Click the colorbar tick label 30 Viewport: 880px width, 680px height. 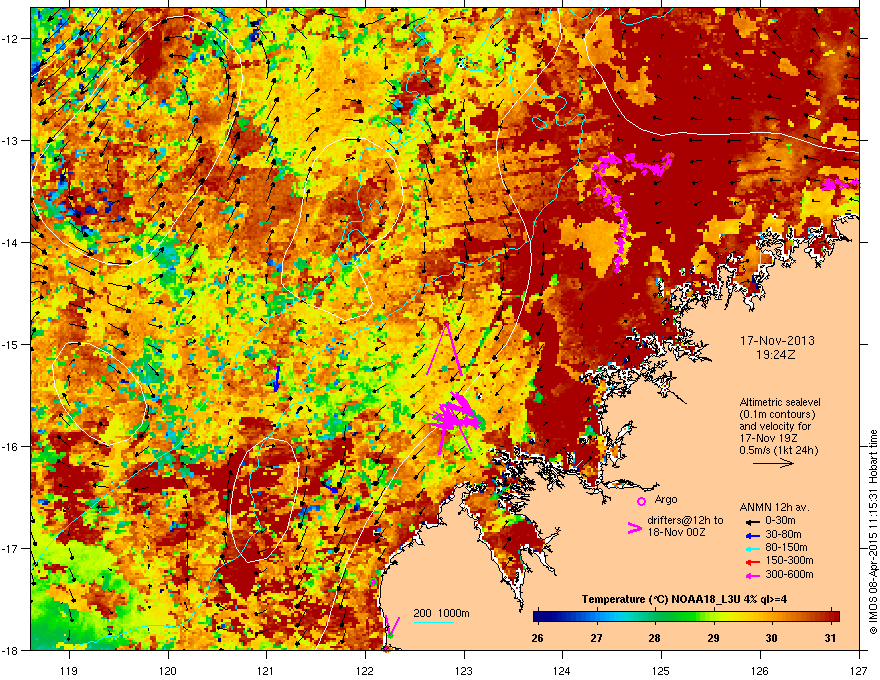772,638
